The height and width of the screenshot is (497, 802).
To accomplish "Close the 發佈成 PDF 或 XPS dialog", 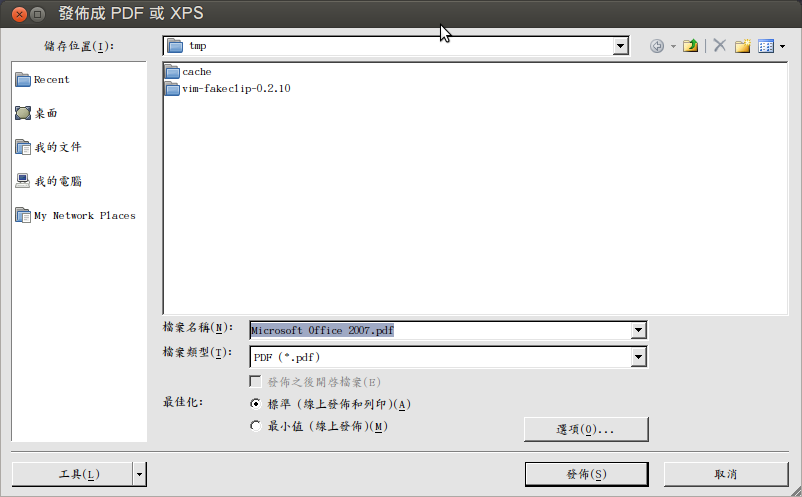I will pos(19,14).
